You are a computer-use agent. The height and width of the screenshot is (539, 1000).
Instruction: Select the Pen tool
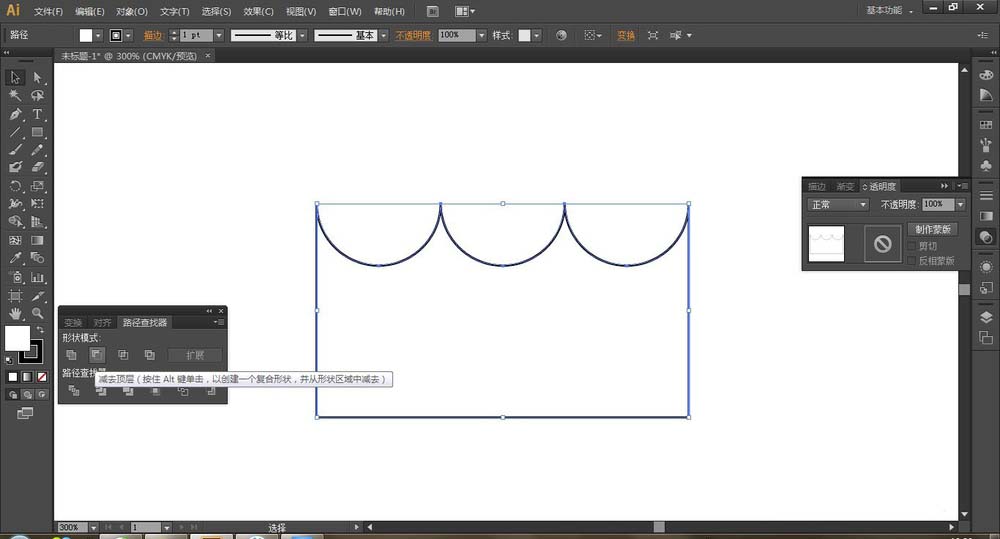(15, 114)
